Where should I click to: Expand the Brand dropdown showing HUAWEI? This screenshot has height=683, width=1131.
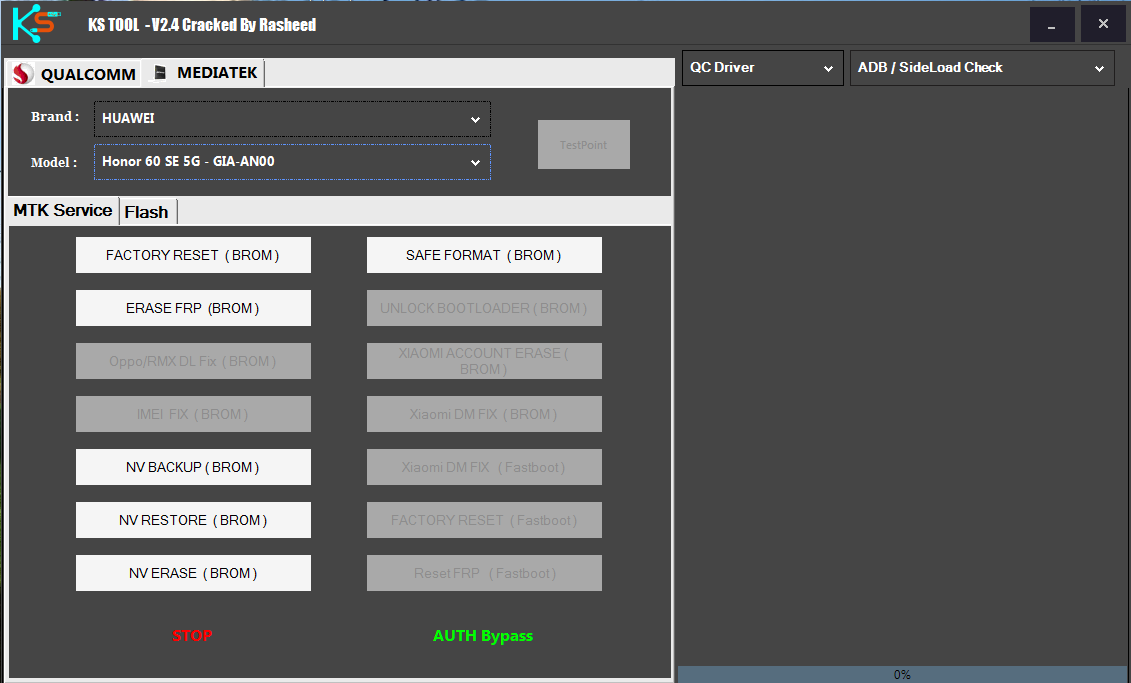[x=292, y=119]
